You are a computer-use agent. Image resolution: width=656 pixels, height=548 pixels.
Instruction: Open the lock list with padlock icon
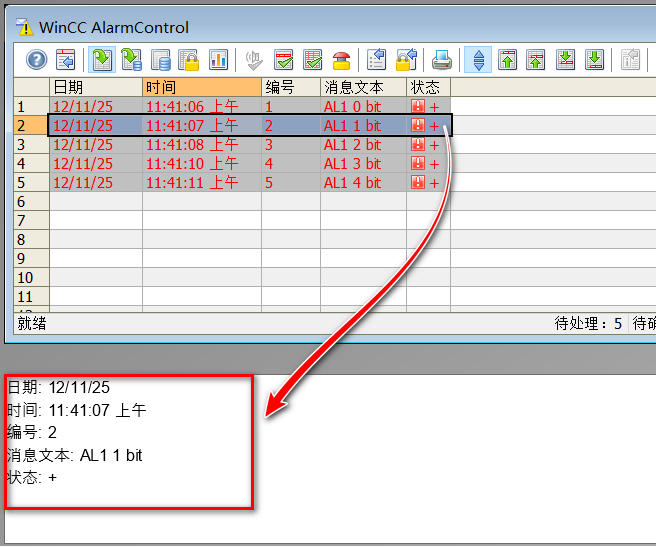(189, 60)
